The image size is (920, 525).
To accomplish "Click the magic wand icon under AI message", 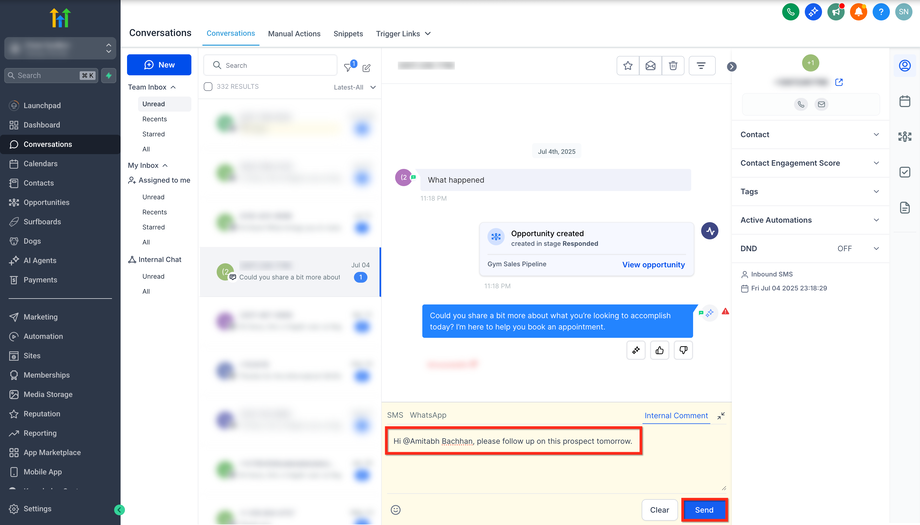I will pos(636,350).
